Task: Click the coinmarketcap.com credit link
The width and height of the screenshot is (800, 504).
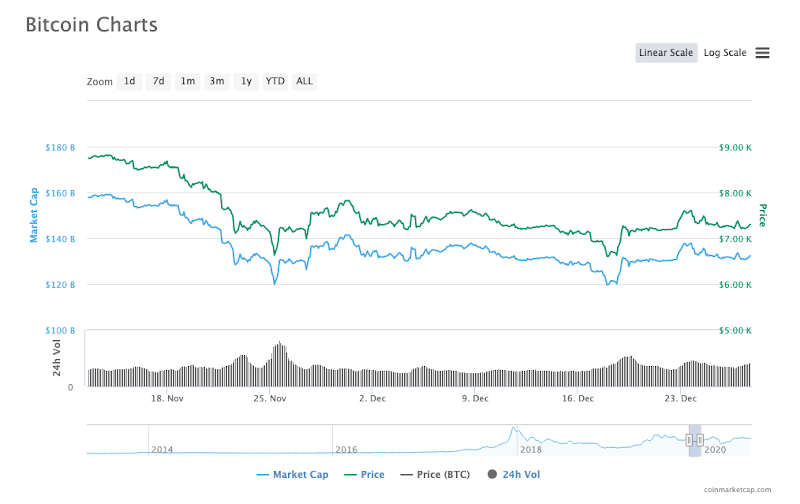Action: tap(737, 489)
